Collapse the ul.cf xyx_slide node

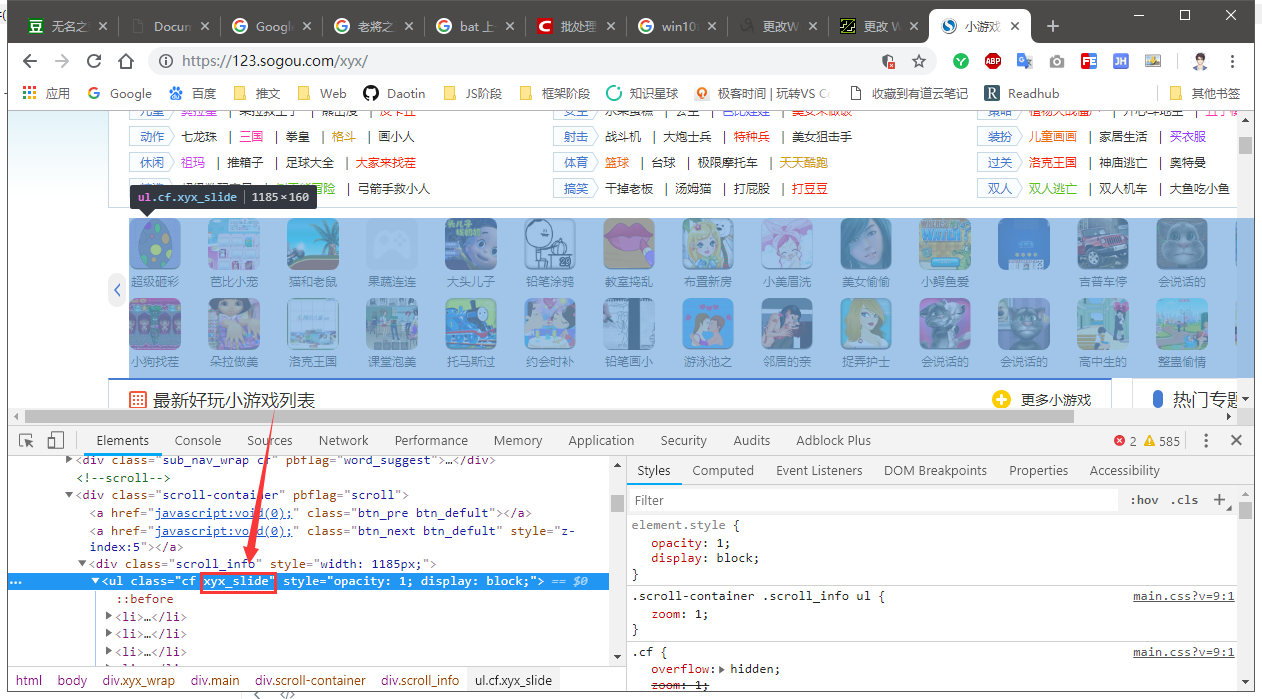(96, 581)
